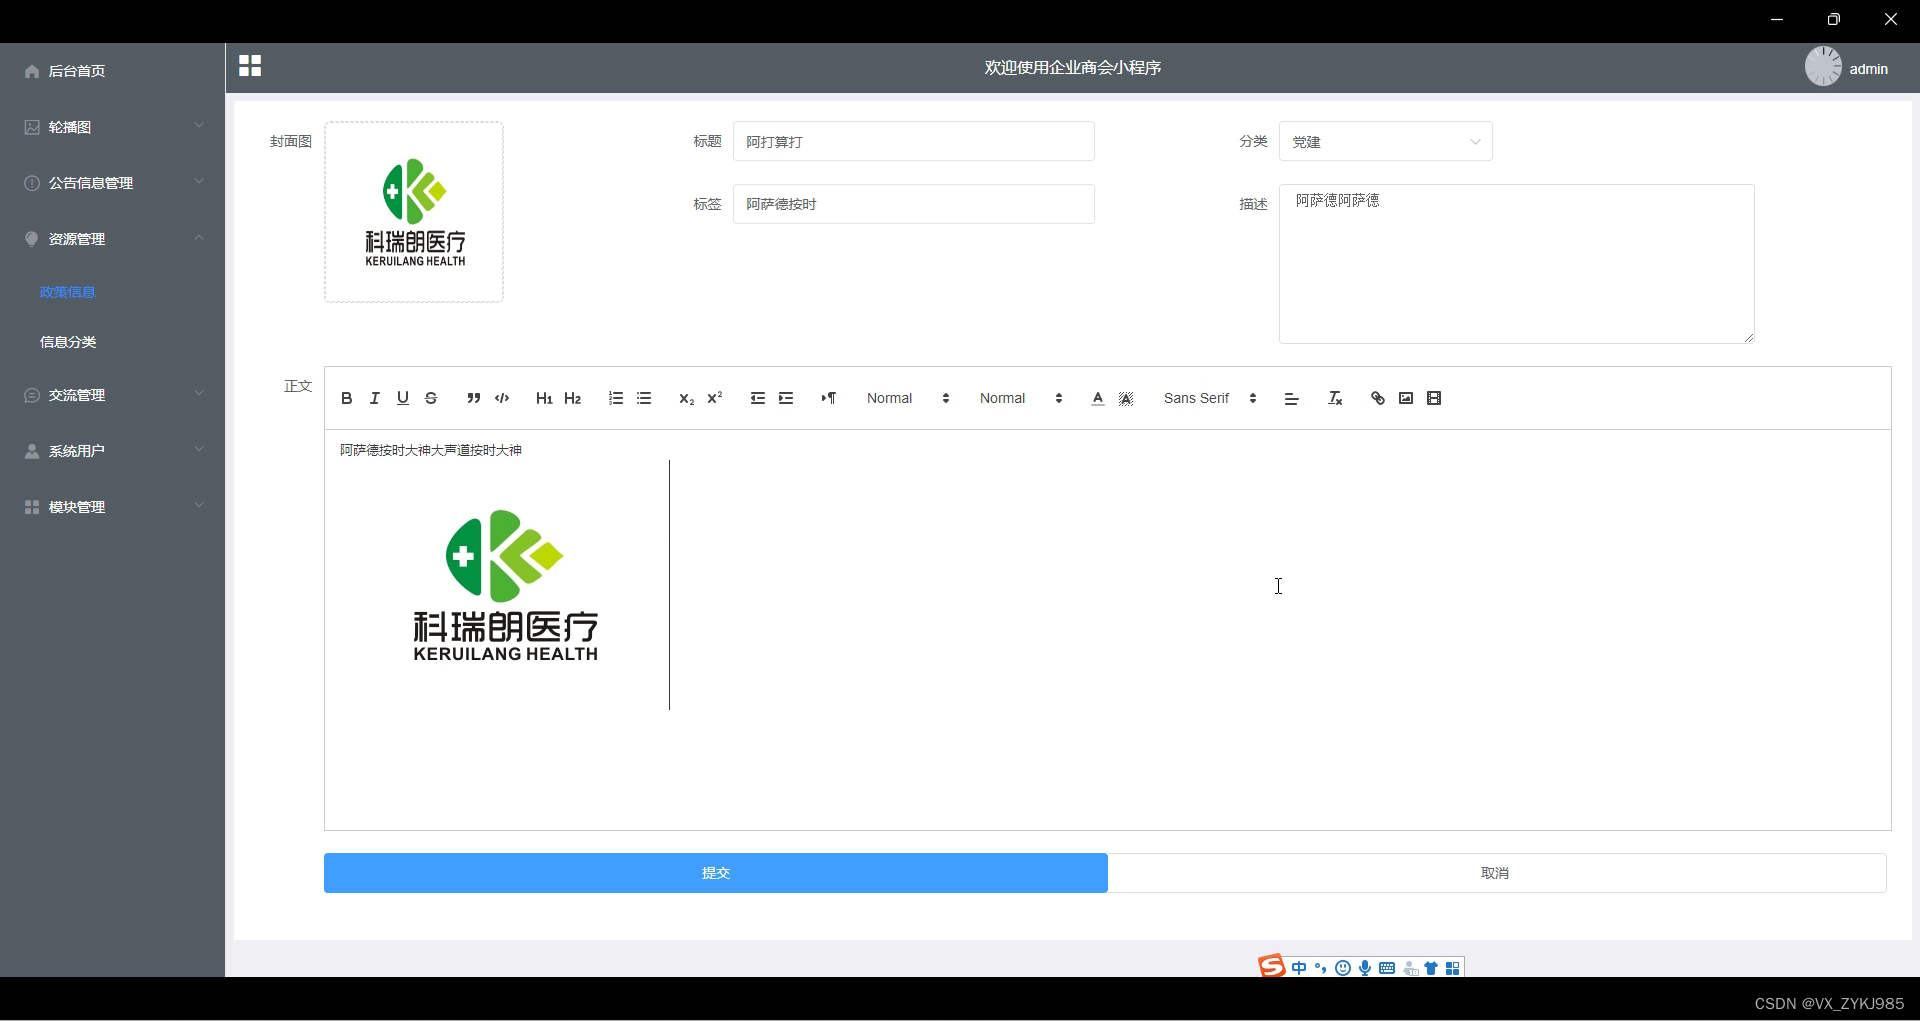Collapse the 资源管理 sidebar menu

tap(112, 239)
